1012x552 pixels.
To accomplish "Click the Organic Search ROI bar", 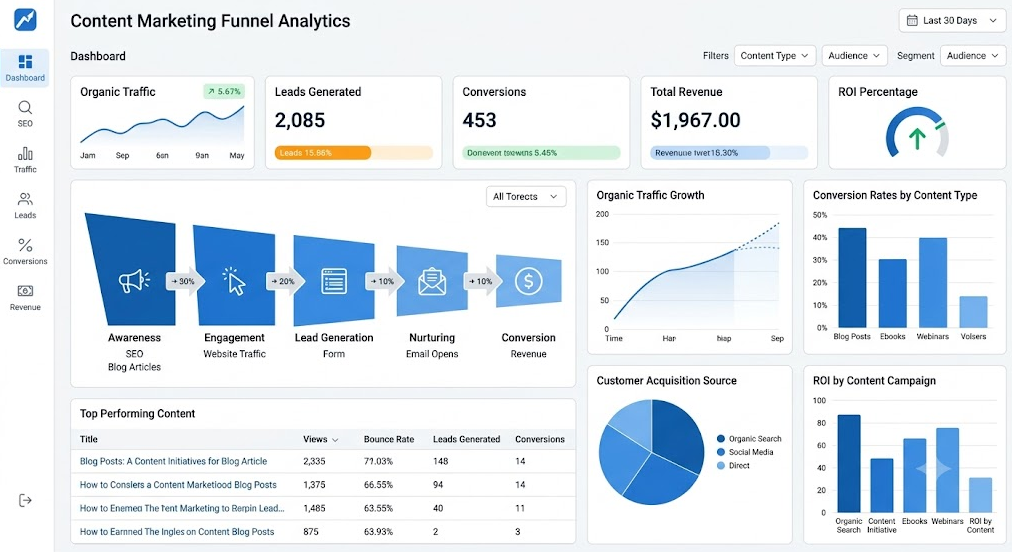I will pos(849,464).
